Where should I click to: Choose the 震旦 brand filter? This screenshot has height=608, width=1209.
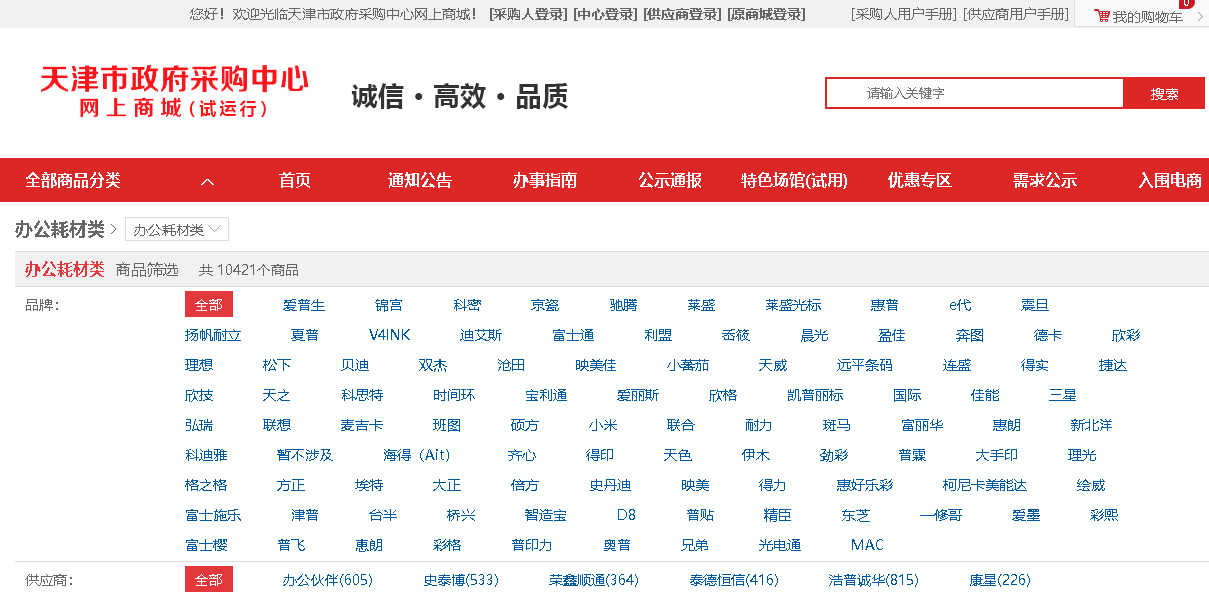click(x=1035, y=306)
